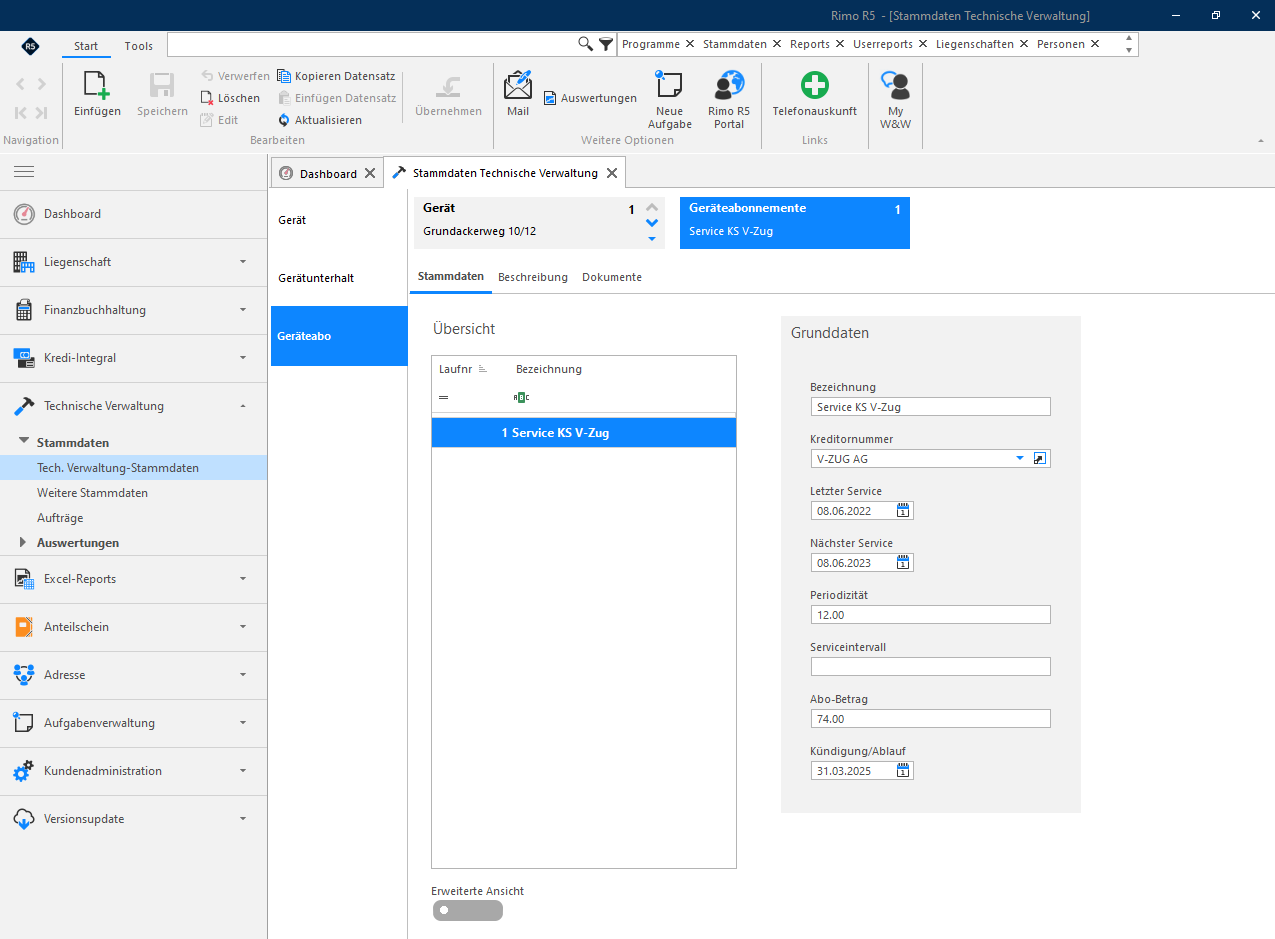Select Gerätunterhalt in the left panel
This screenshot has height=939, width=1275.
(339, 278)
